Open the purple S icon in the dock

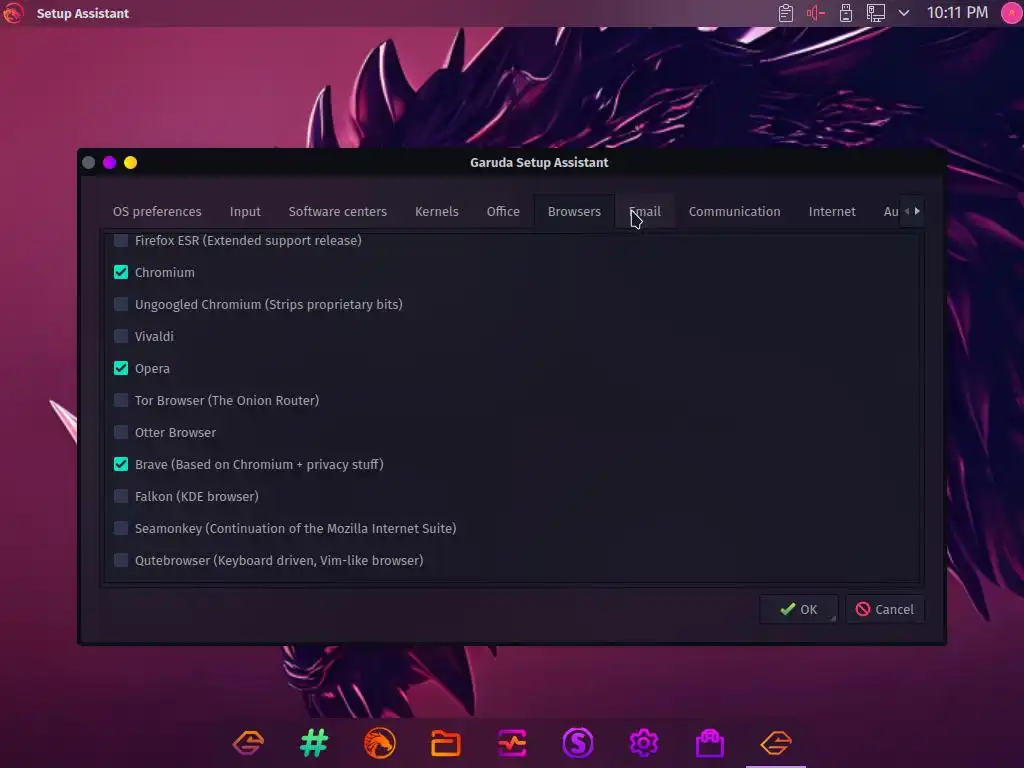click(x=578, y=743)
